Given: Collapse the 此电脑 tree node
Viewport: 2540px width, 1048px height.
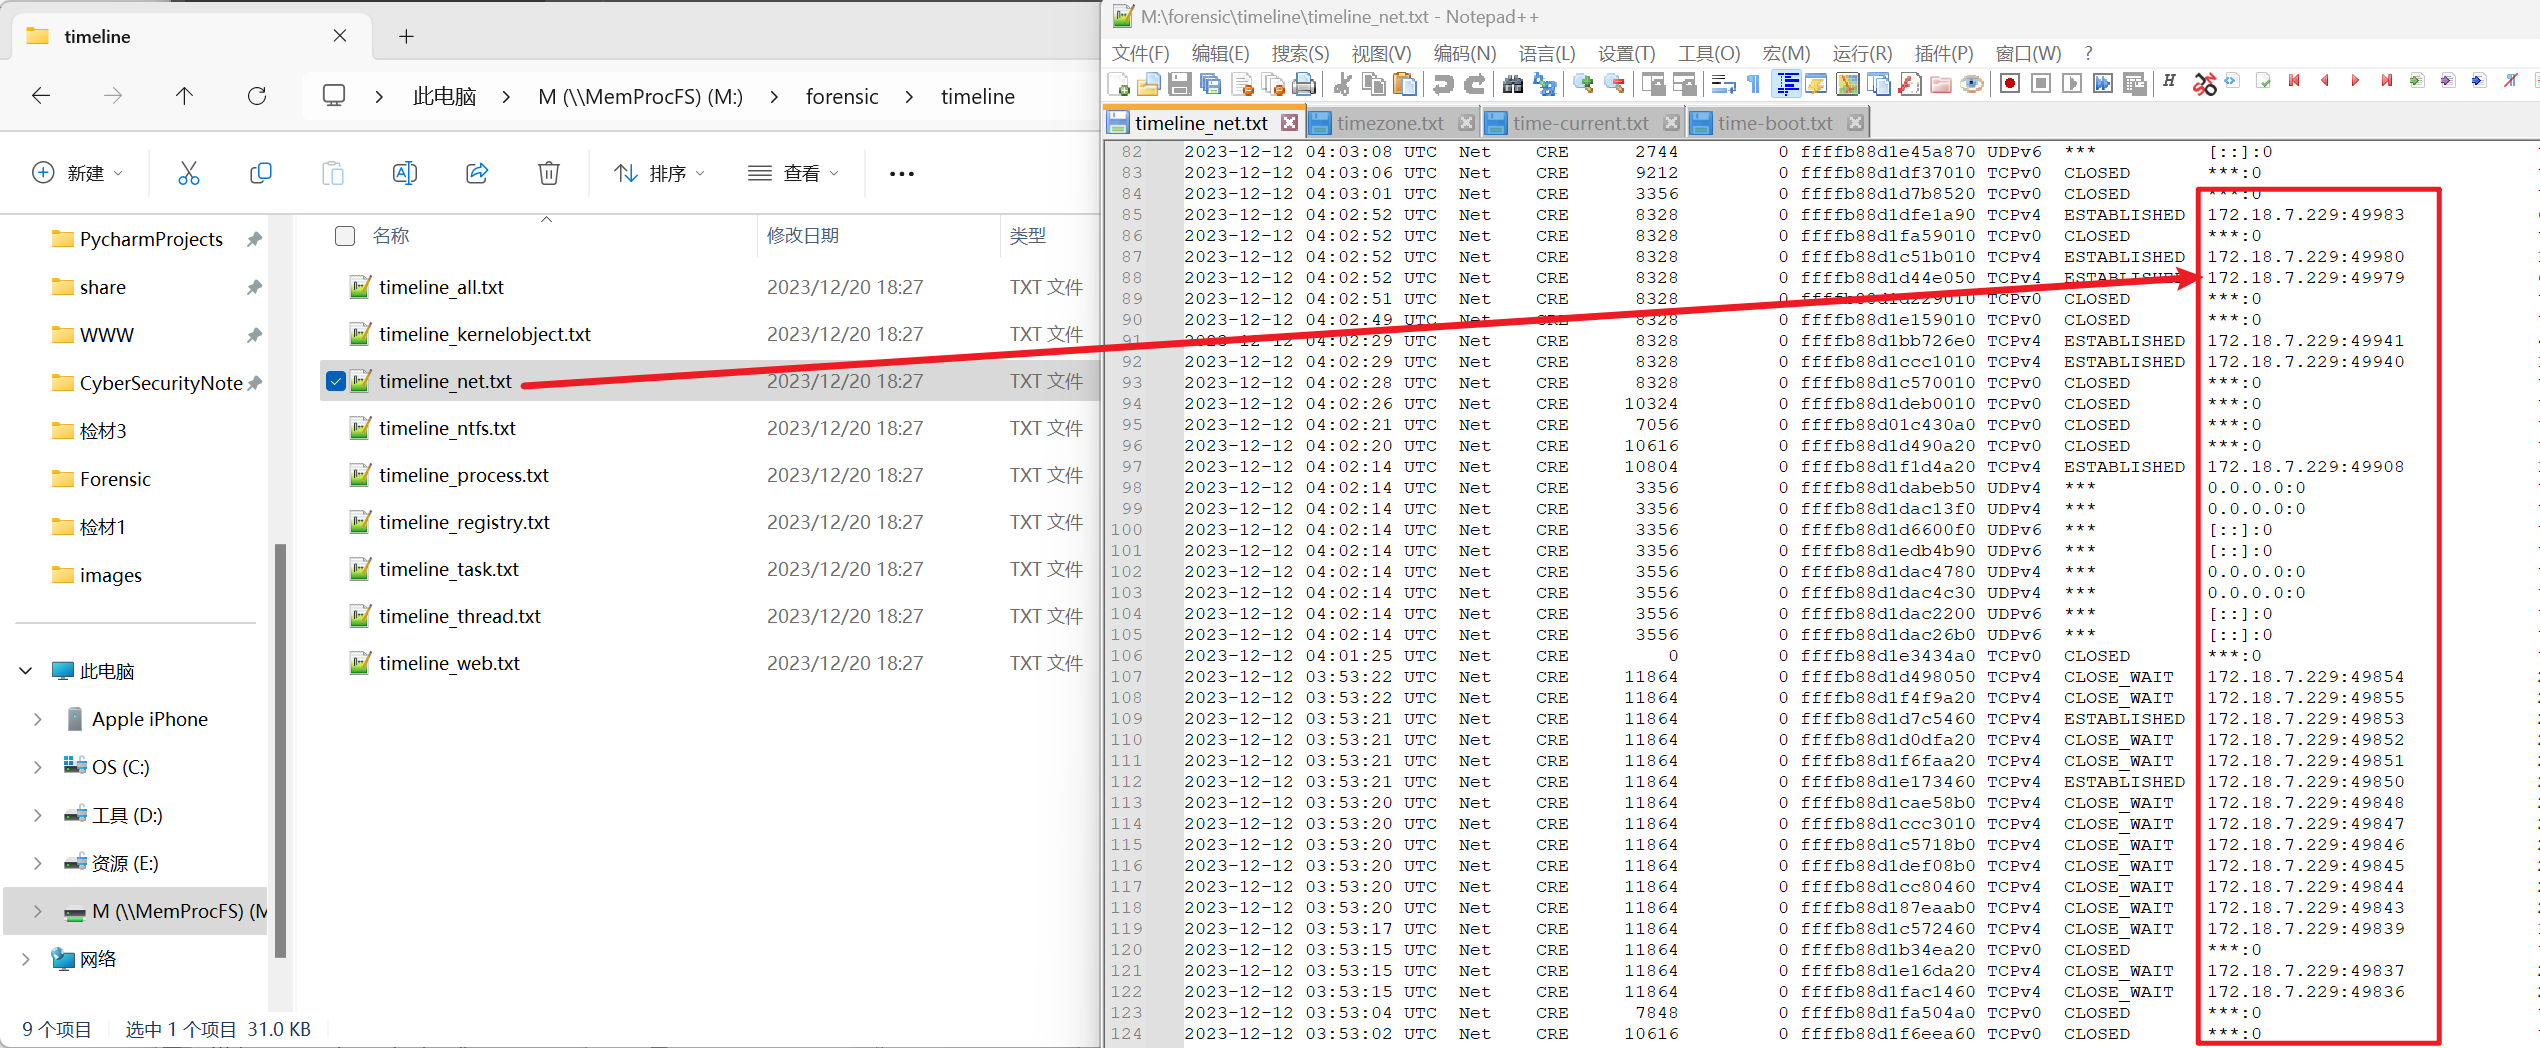Looking at the screenshot, I should (x=26, y=671).
